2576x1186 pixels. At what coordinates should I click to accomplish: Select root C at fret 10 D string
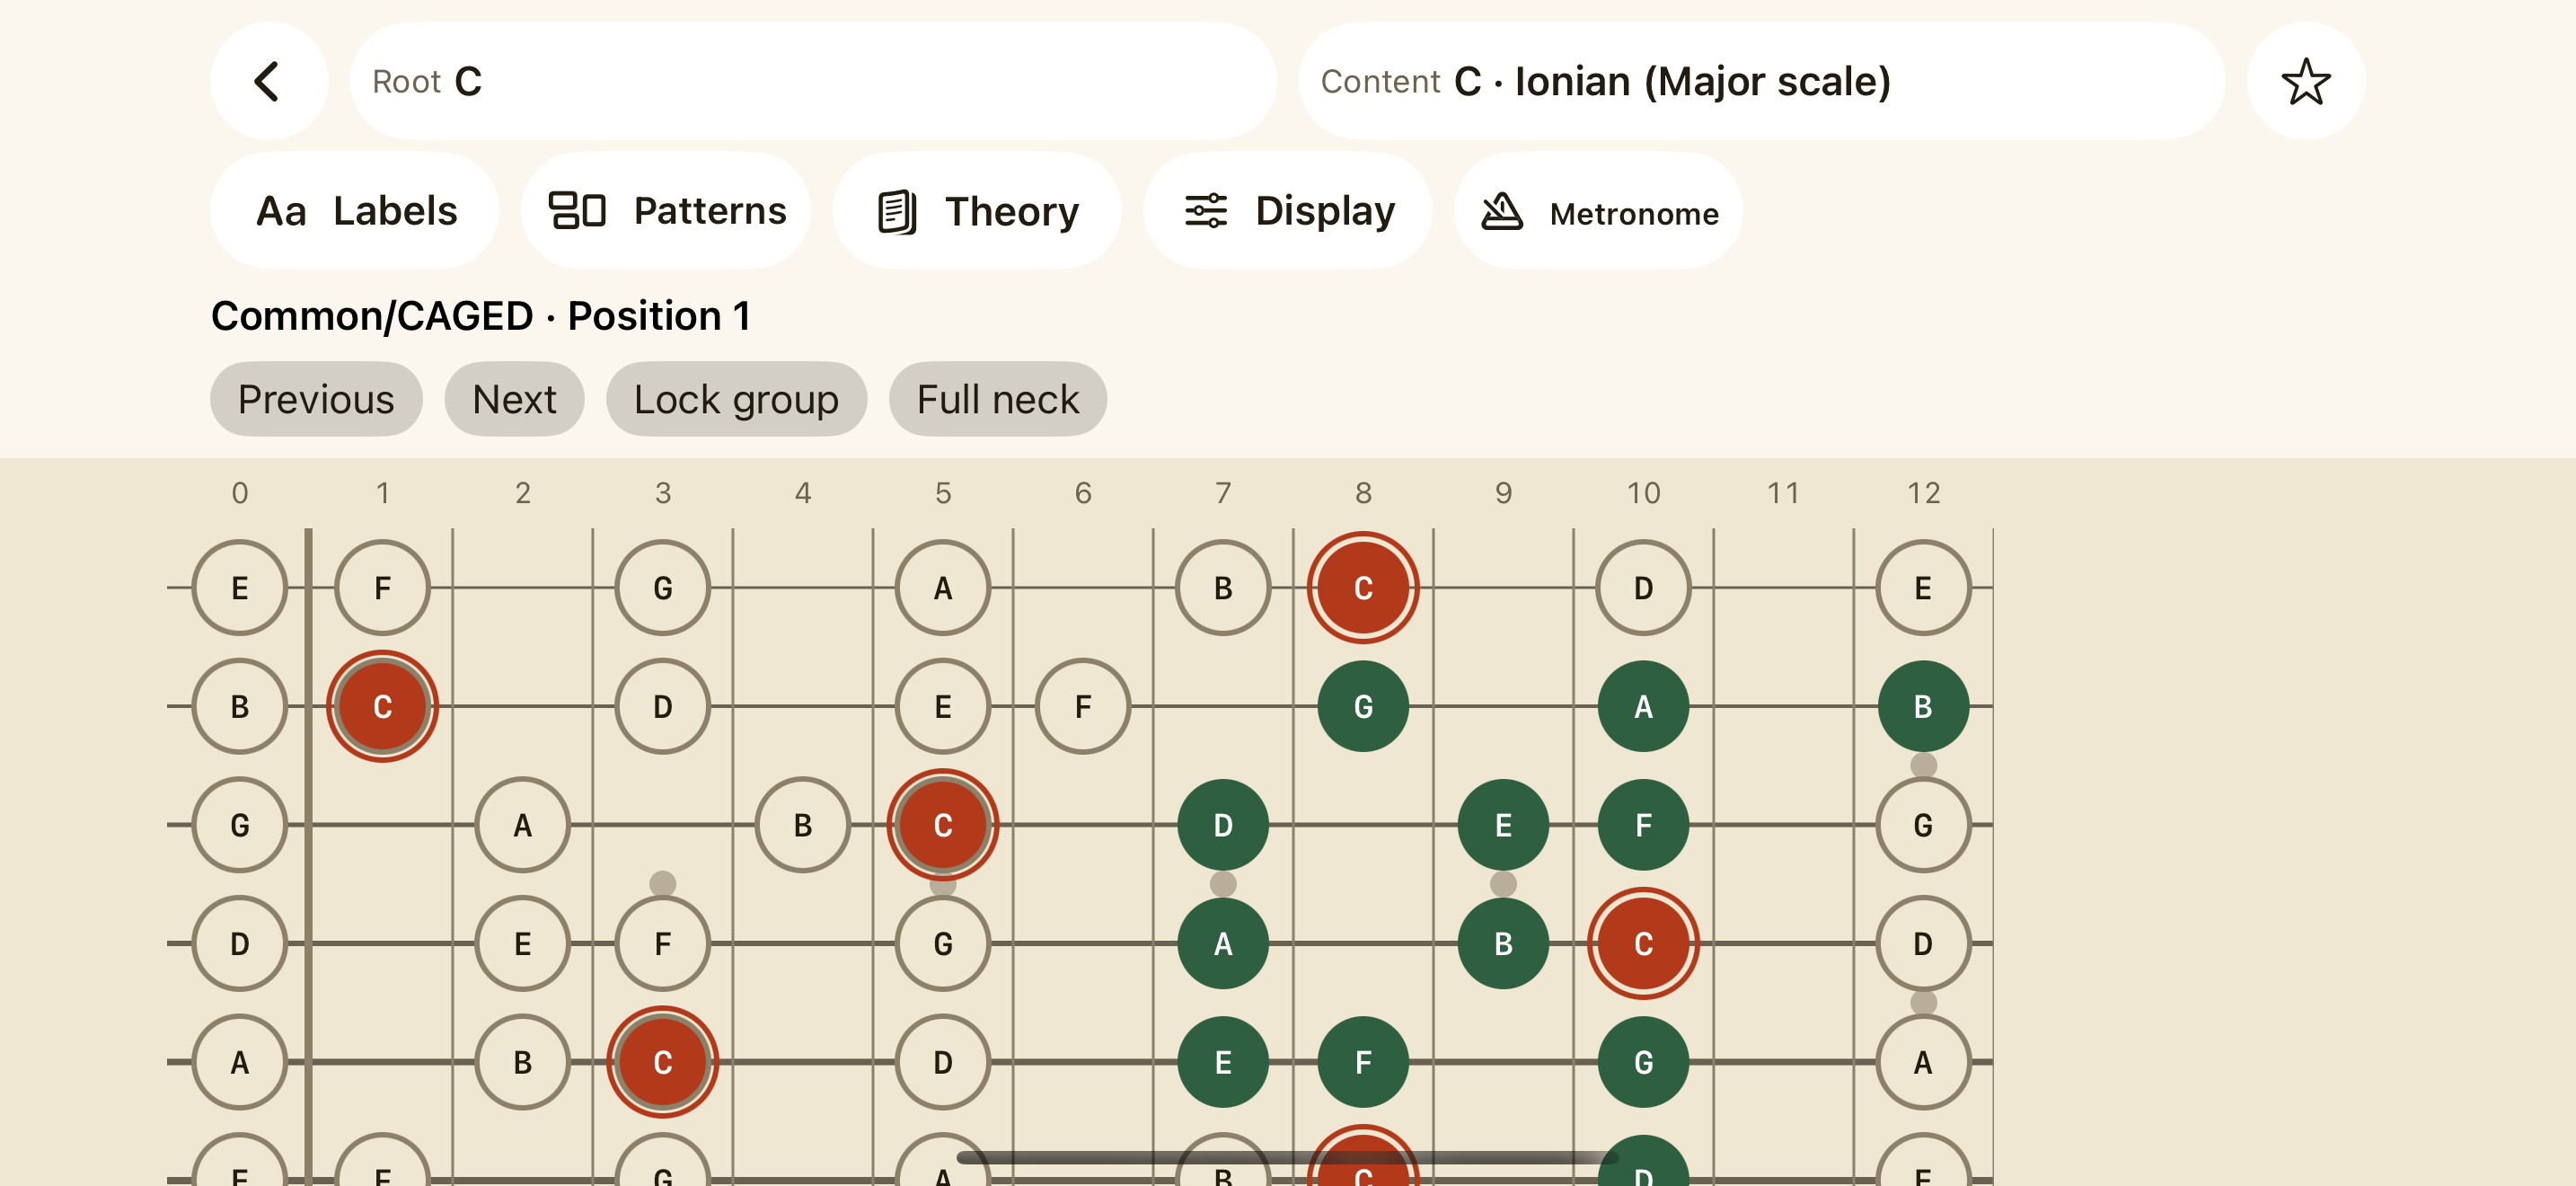coord(1643,943)
